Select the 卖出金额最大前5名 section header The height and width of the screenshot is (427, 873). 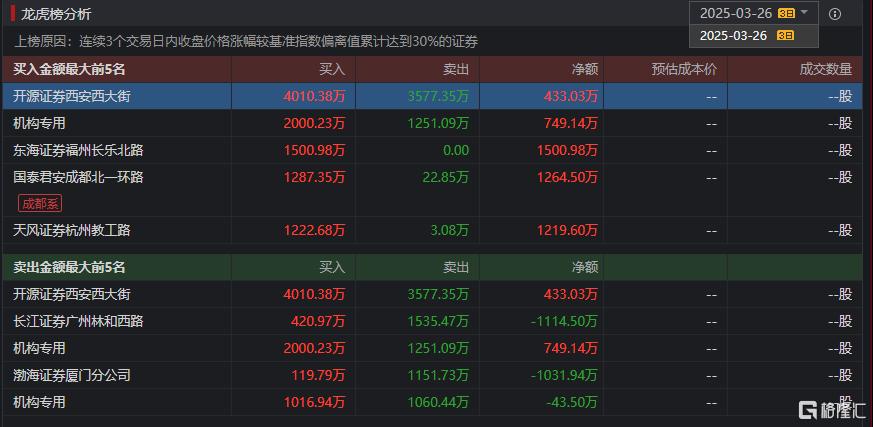[69, 267]
